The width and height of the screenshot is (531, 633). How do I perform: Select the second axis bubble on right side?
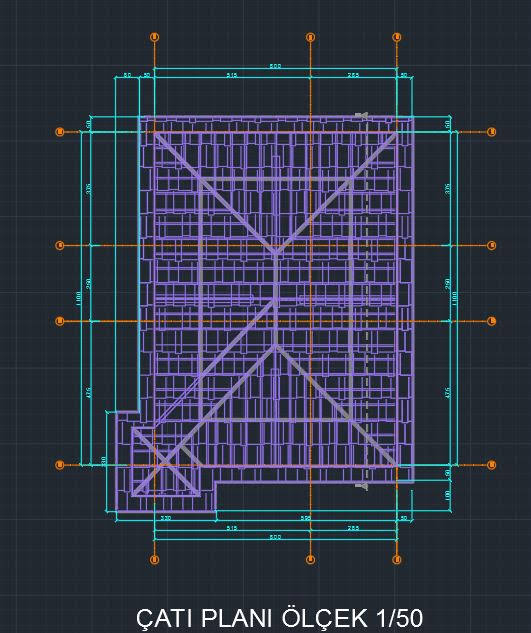coord(491,245)
